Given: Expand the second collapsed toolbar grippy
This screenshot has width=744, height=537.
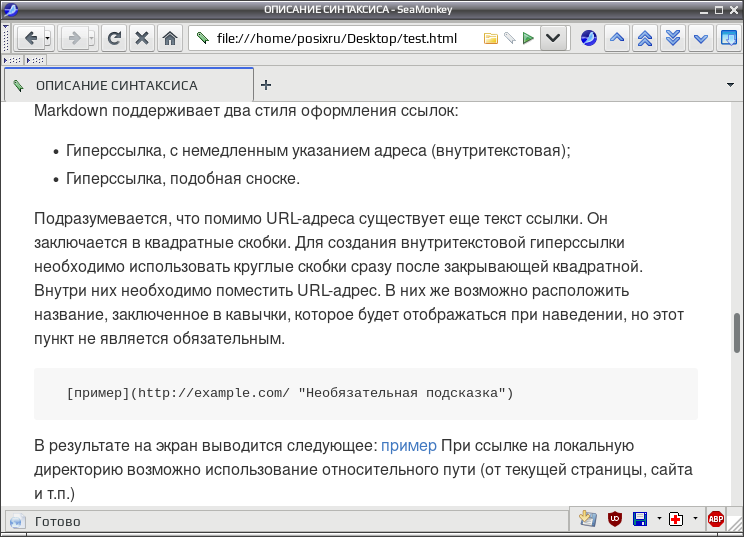Looking at the screenshot, I should 36,60.
